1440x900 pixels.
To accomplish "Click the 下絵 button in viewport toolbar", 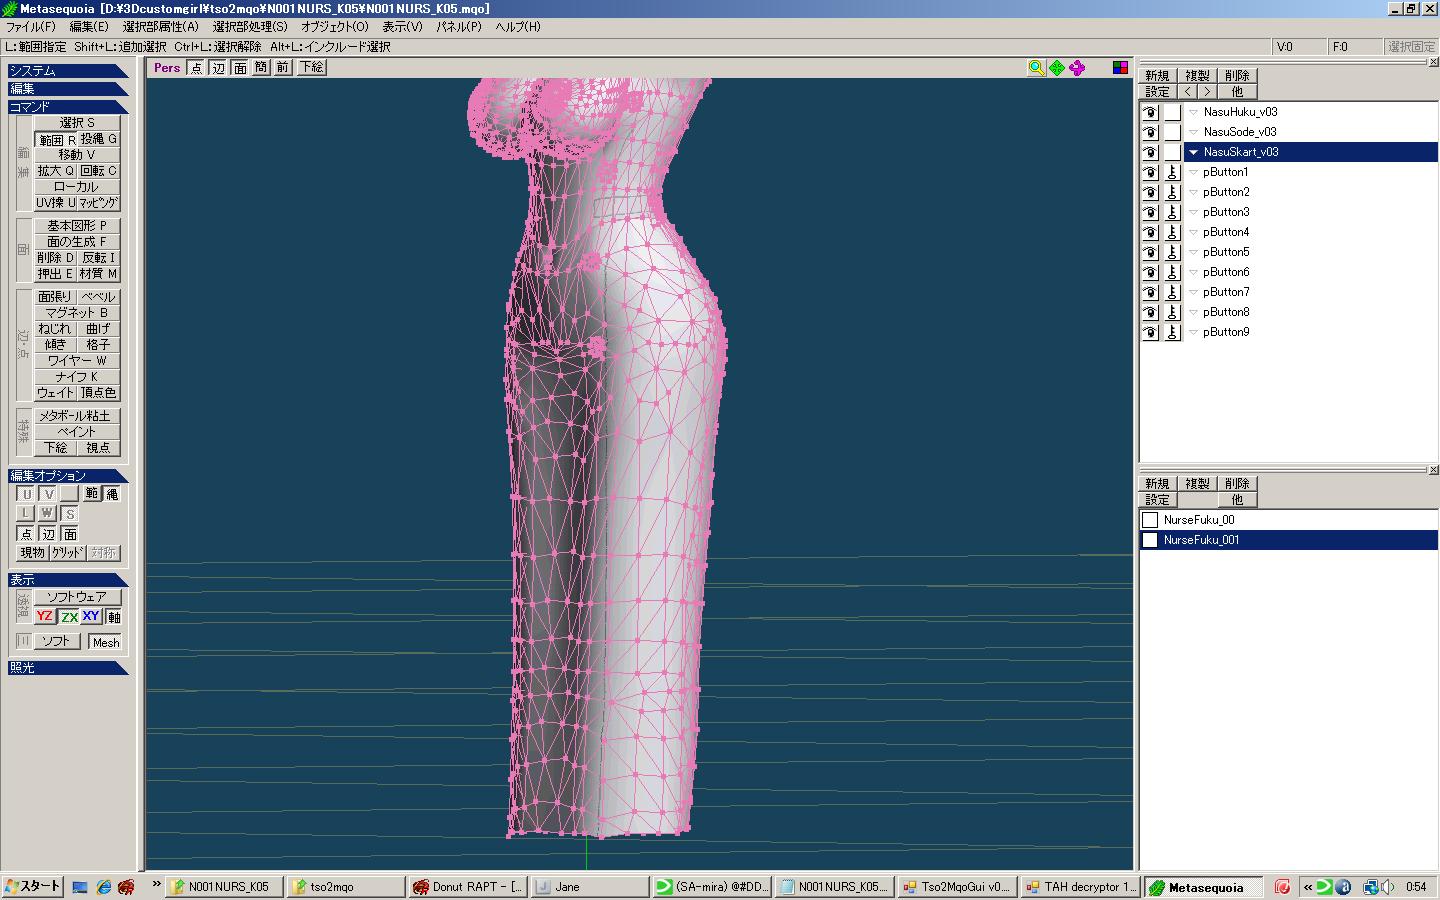I will [311, 67].
